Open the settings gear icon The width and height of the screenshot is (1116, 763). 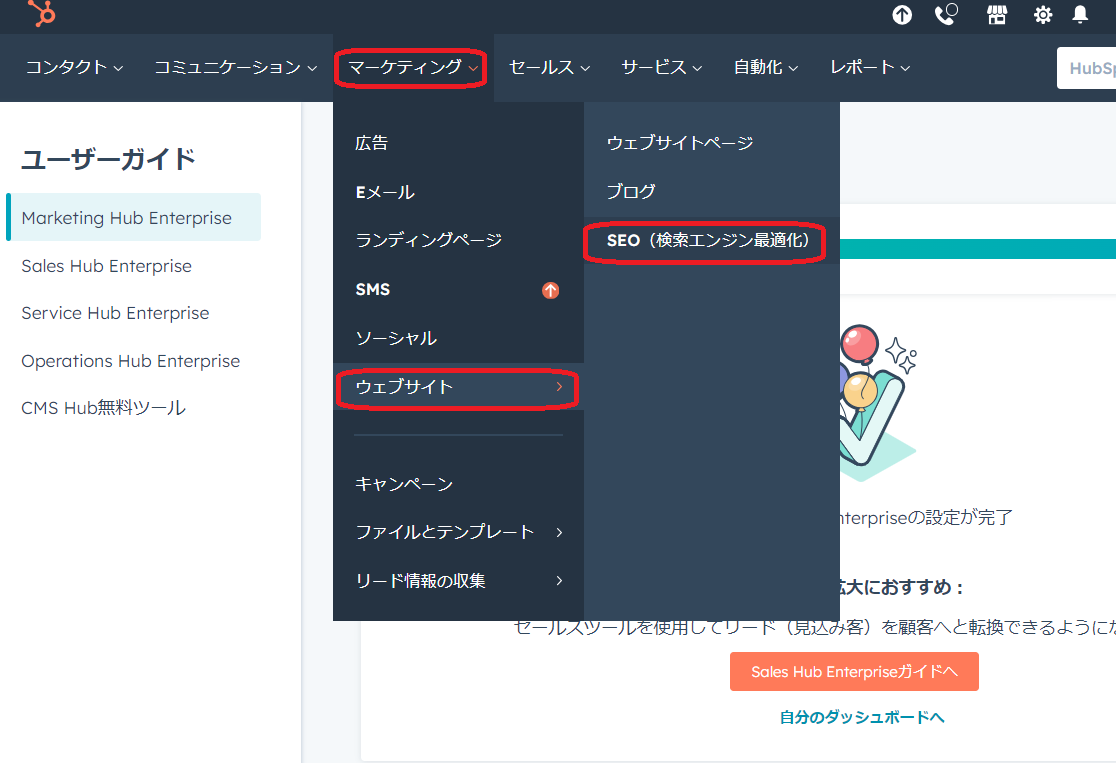point(1043,15)
